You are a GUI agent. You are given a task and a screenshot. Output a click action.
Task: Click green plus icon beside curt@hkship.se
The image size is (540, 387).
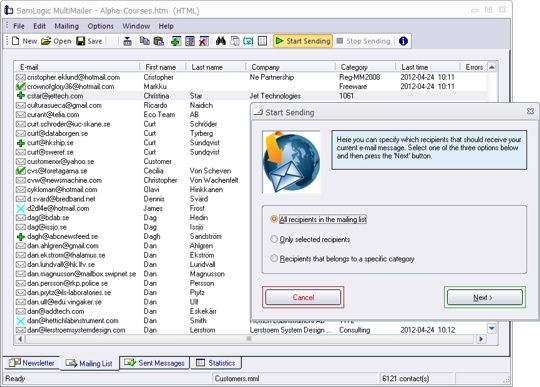(x=21, y=143)
